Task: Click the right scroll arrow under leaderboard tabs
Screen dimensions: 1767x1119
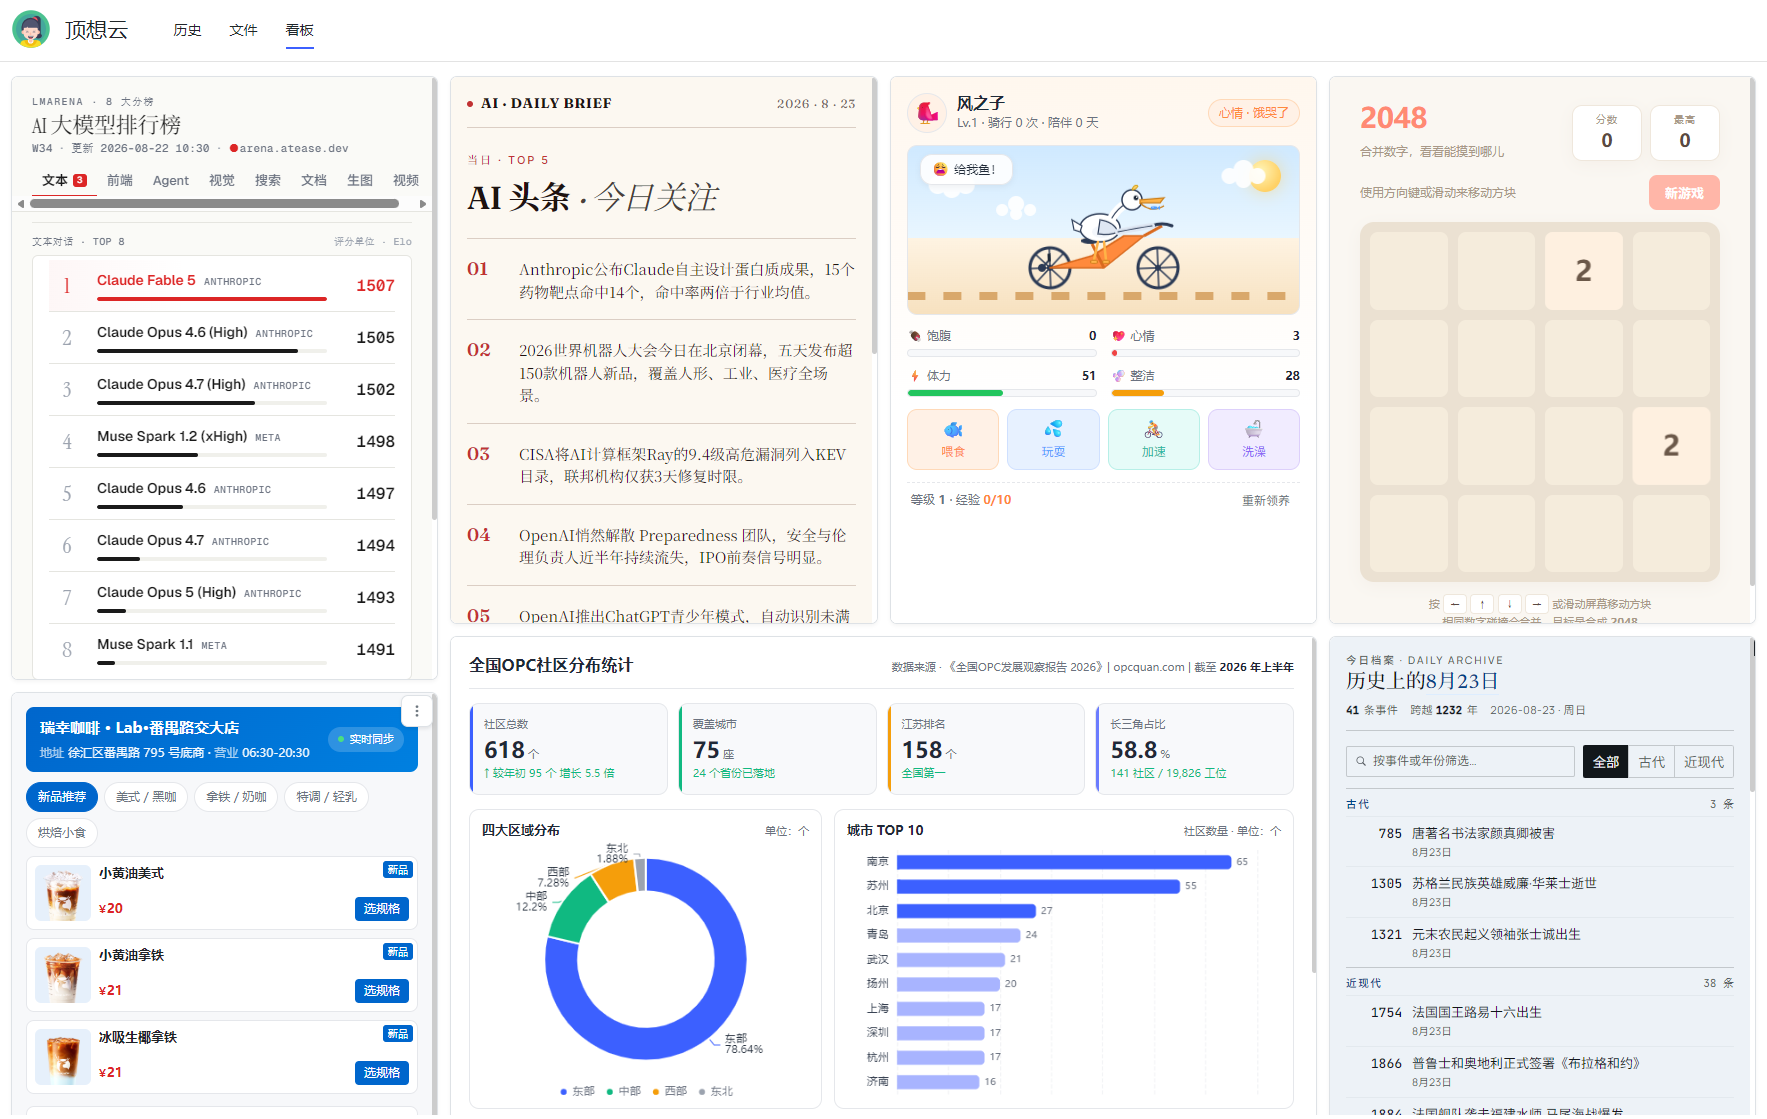Action: (423, 204)
